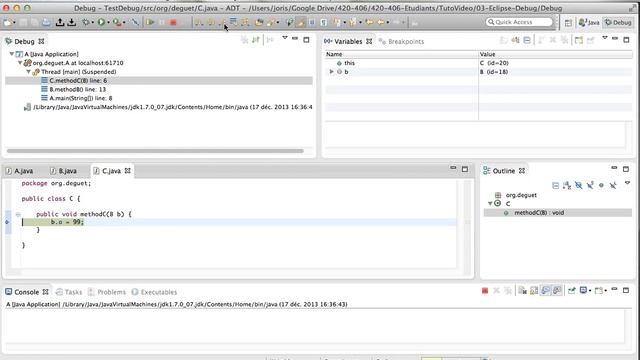The height and width of the screenshot is (360, 640).
Task: Click the Quick Access search field
Action: click(x=519, y=22)
